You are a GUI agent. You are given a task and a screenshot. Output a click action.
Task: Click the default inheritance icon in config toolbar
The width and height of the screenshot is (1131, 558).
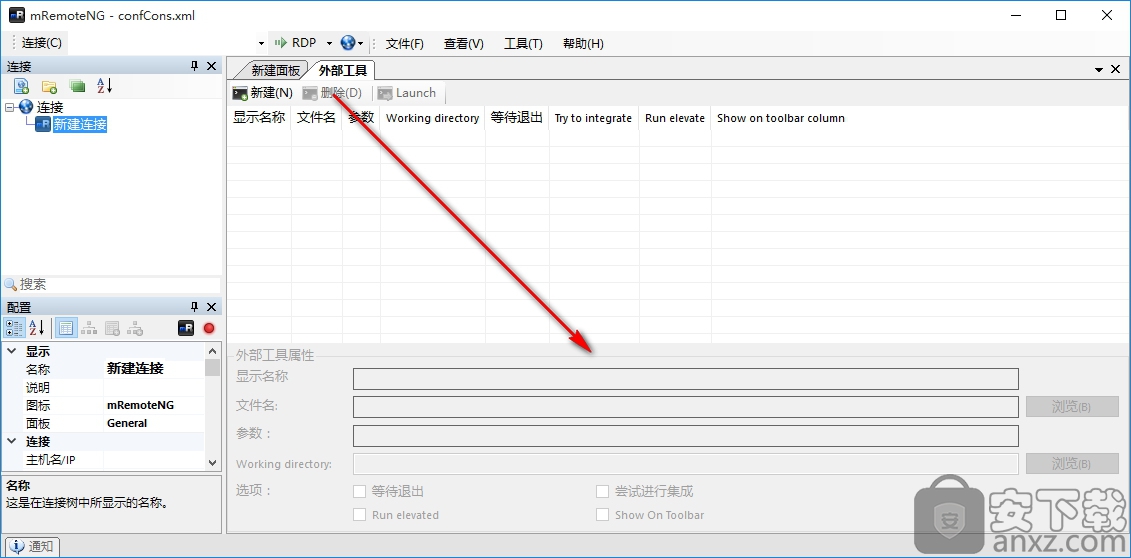(x=136, y=328)
